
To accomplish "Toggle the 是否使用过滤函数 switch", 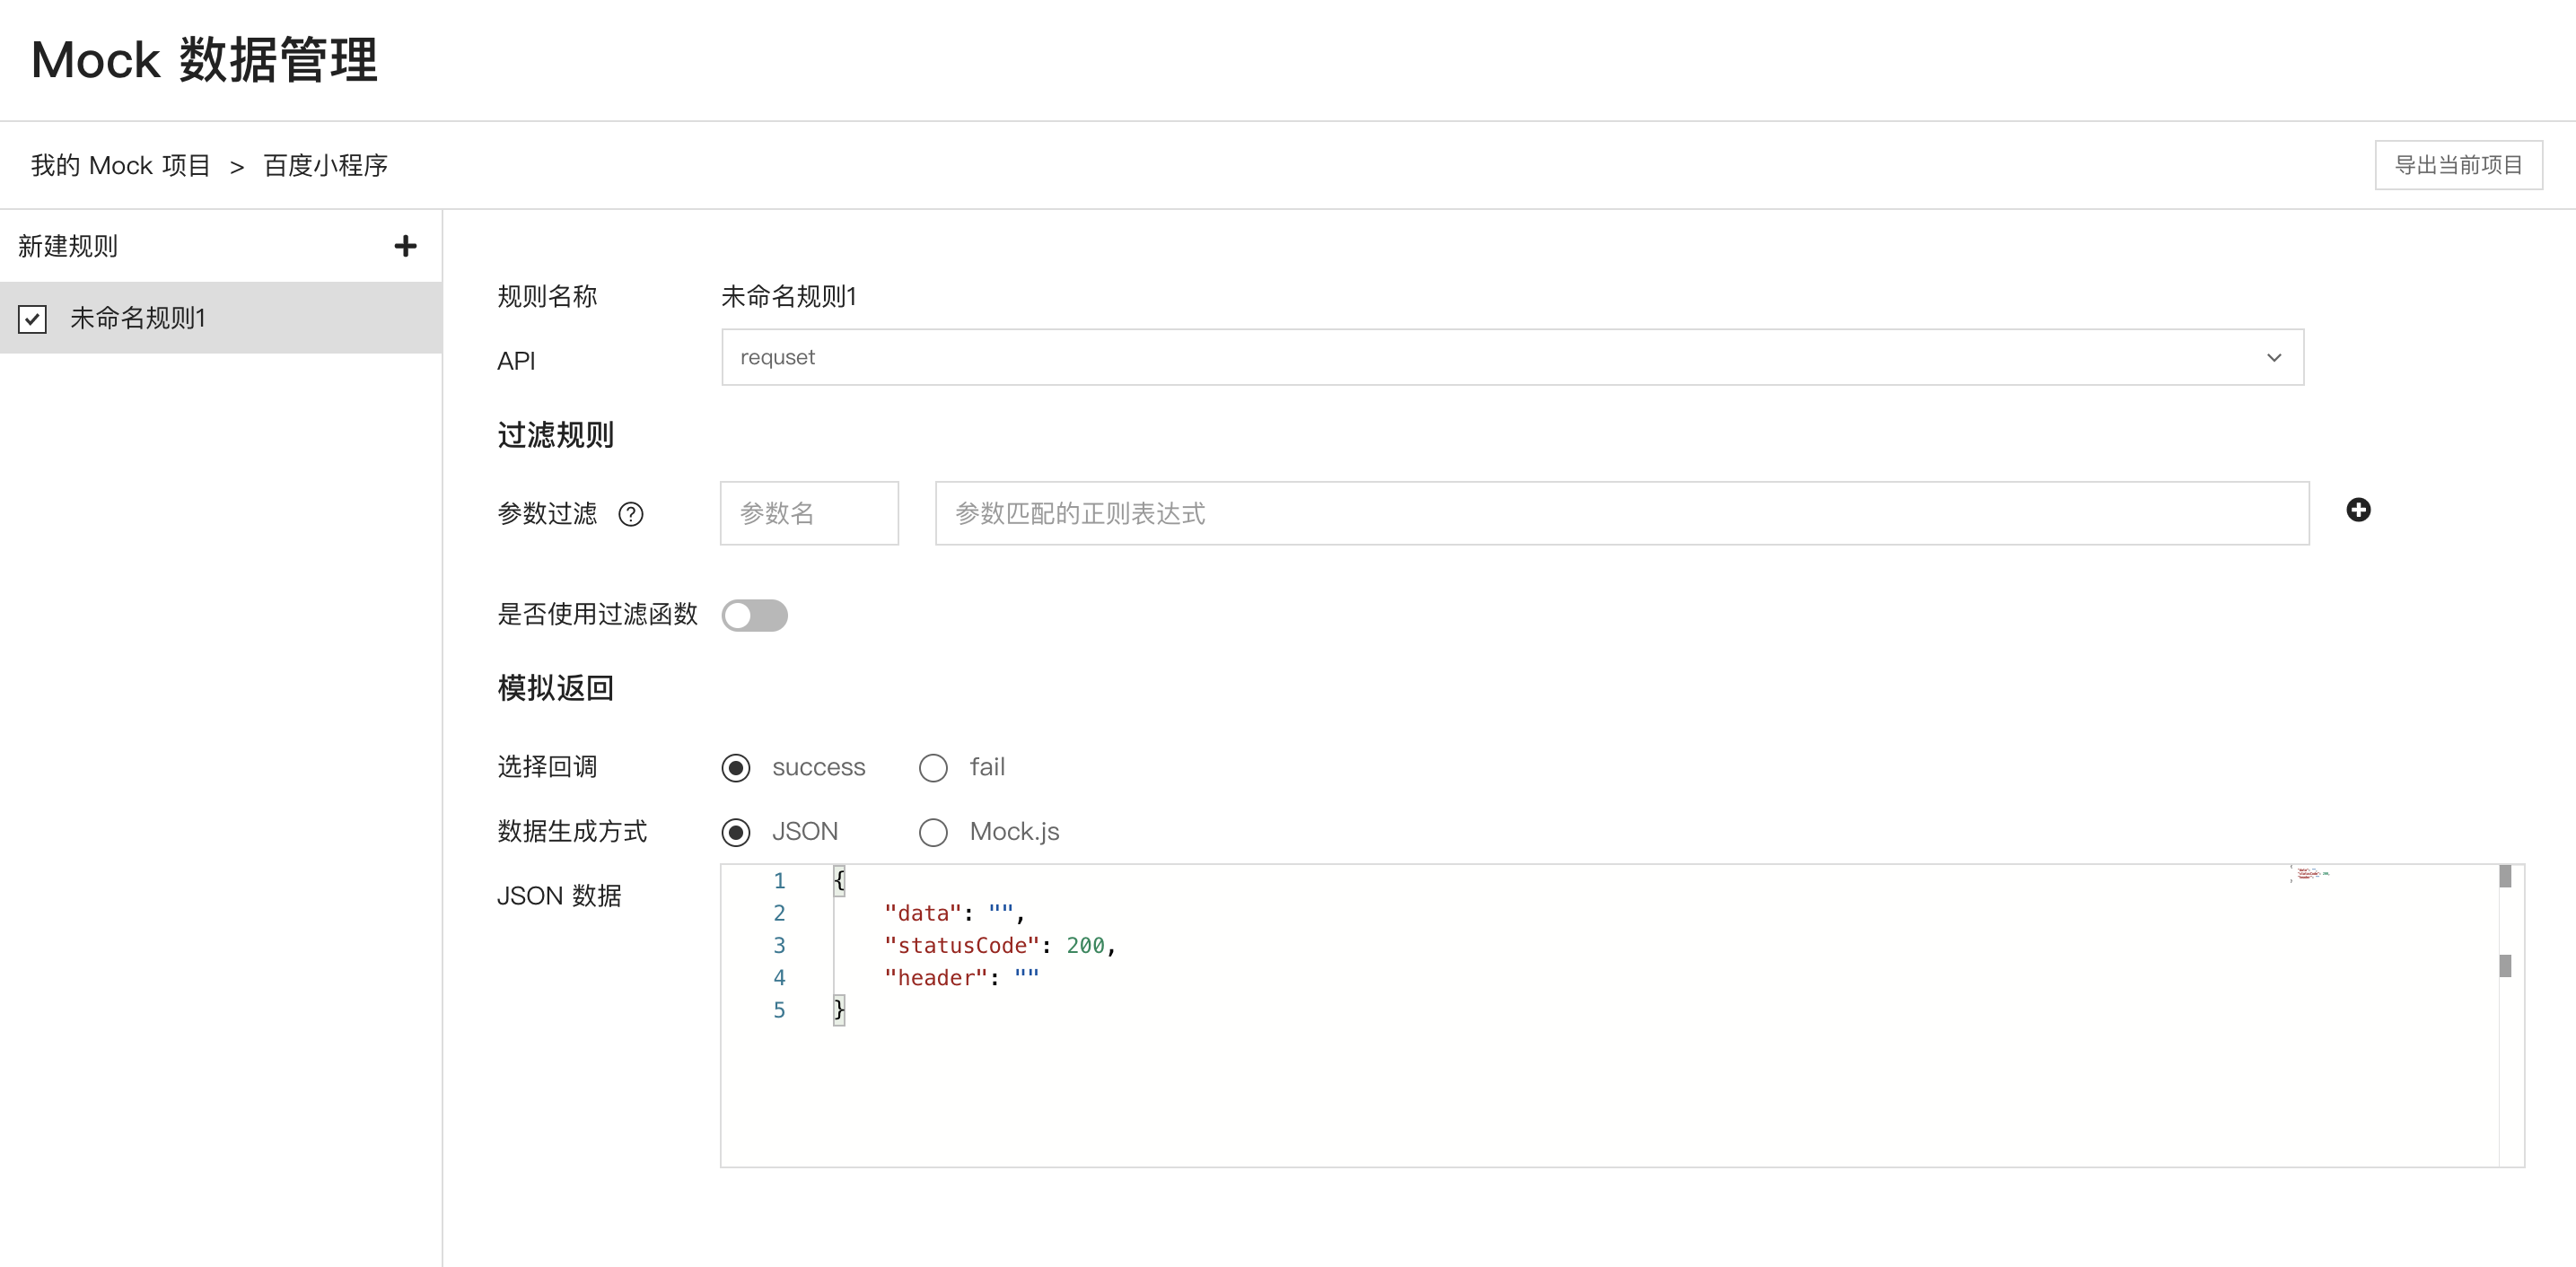I will point(755,615).
